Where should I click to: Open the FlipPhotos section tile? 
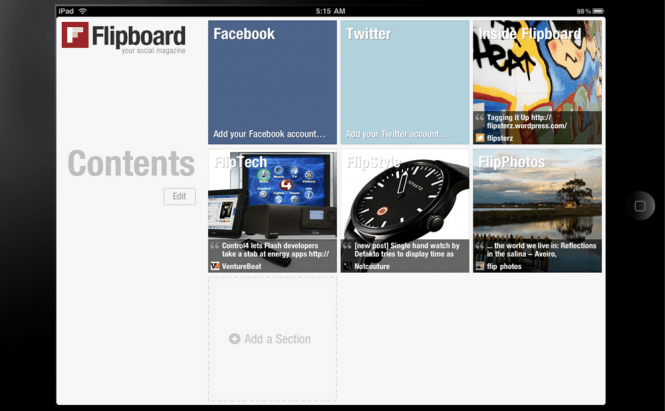(537, 210)
